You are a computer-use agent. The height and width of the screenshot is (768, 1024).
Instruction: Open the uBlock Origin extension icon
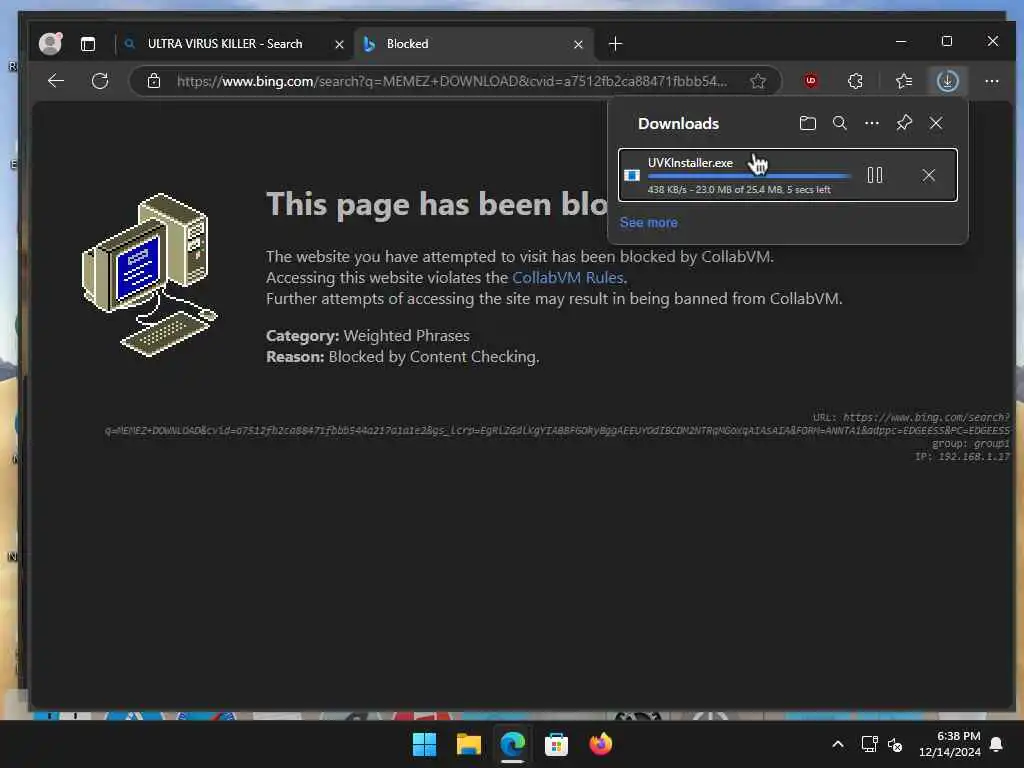pos(811,81)
